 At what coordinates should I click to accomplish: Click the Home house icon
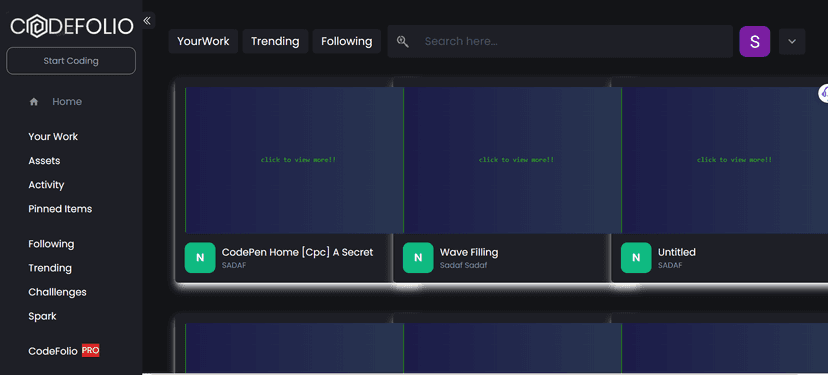34,102
